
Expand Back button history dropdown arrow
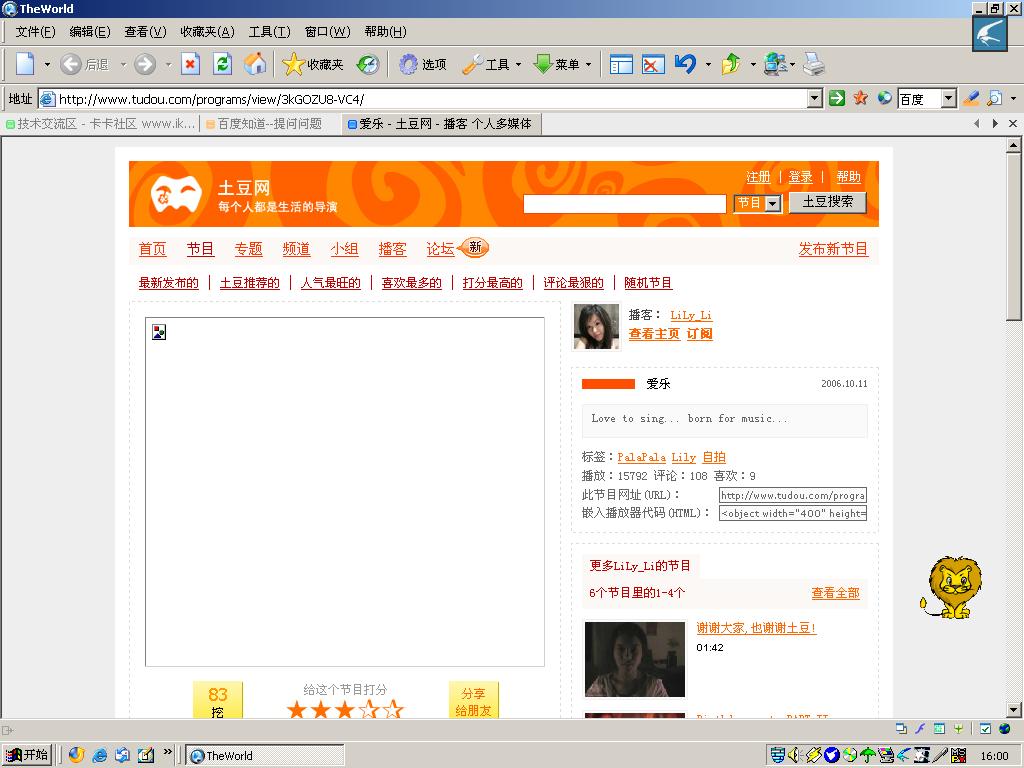(x=123, y=64)
